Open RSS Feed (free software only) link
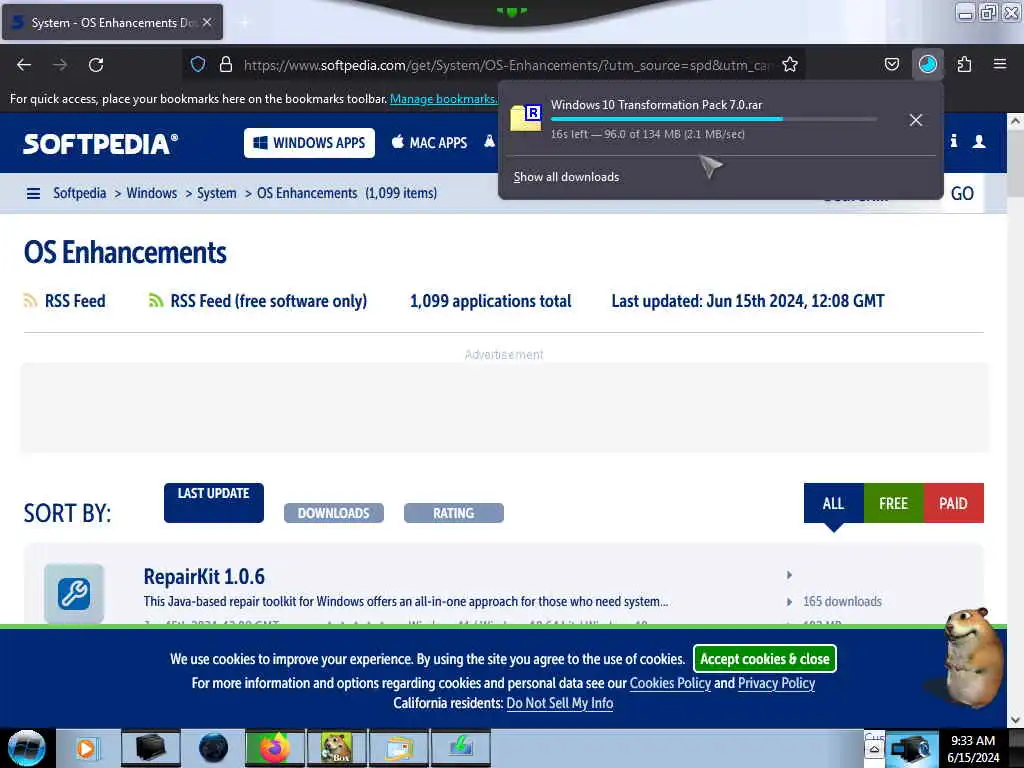1024x768 pixels. pos(268,301)
